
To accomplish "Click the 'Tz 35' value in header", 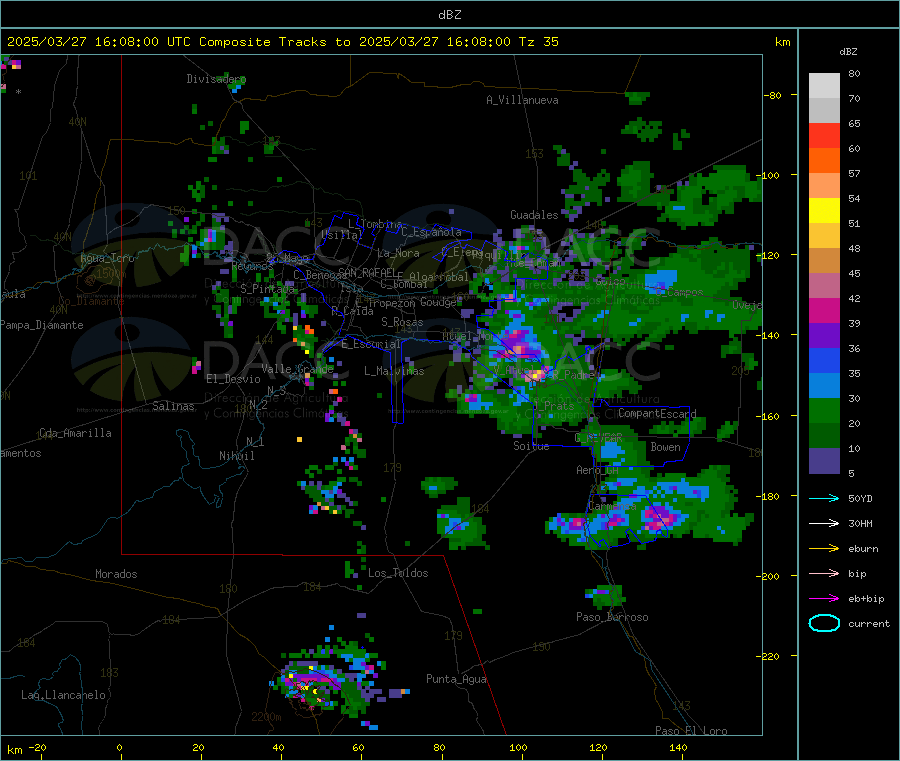I will (x=538, y=42).
